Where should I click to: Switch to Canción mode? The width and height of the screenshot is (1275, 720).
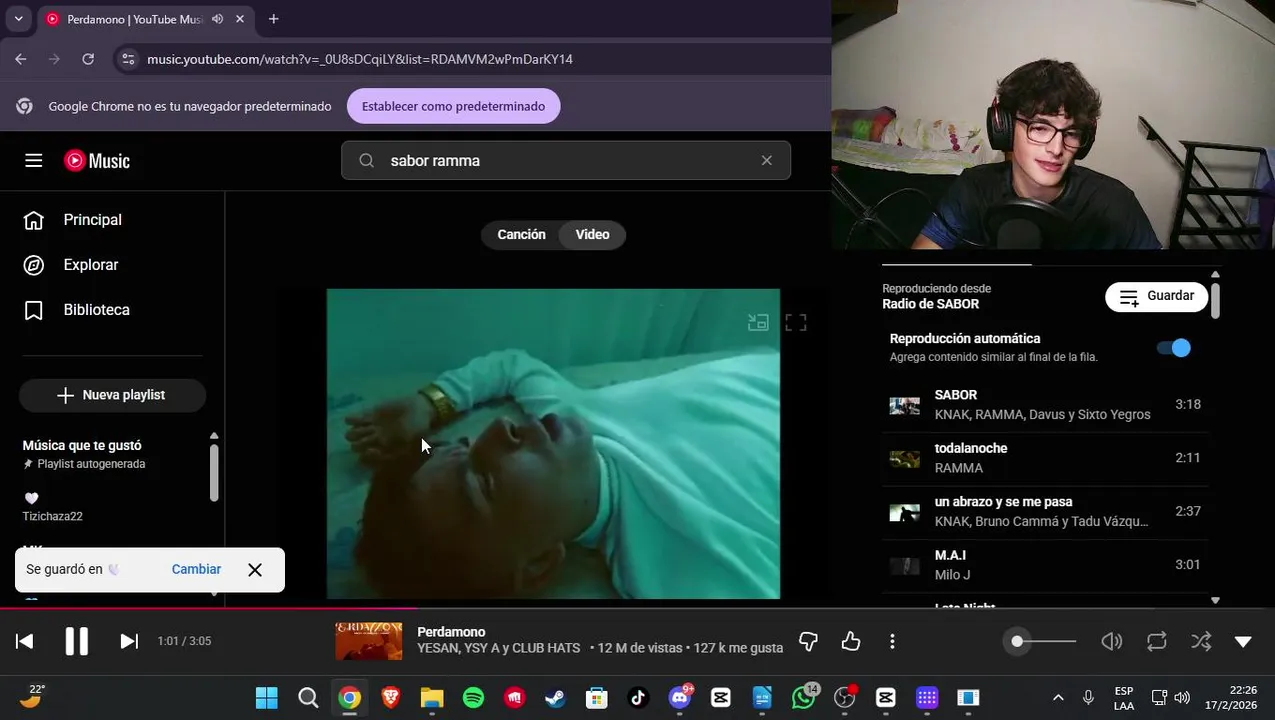521,234
